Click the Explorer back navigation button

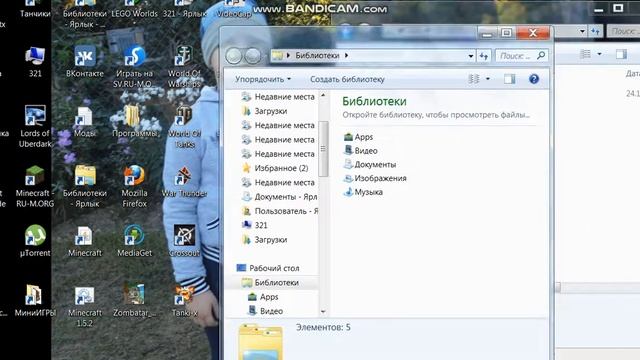coord(234,56)
